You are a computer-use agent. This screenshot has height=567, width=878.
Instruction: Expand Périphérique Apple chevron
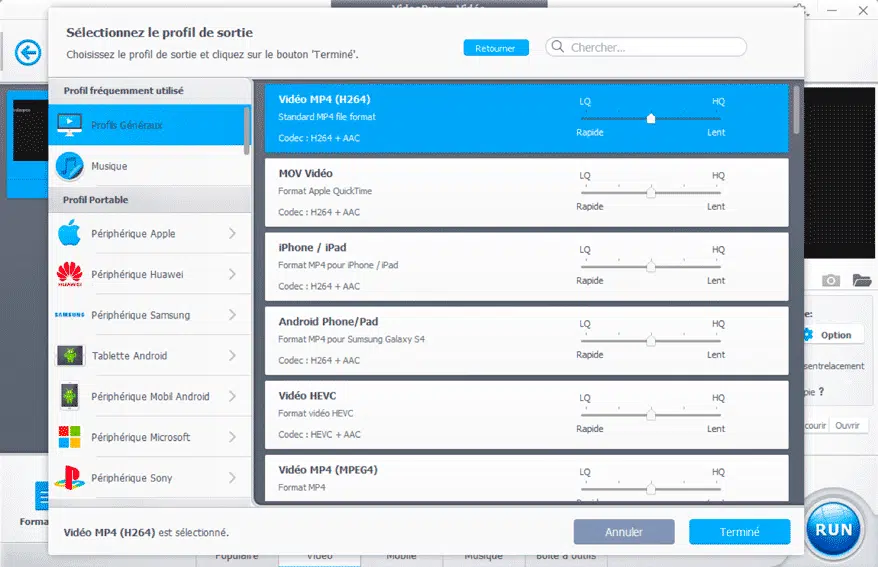232,233
